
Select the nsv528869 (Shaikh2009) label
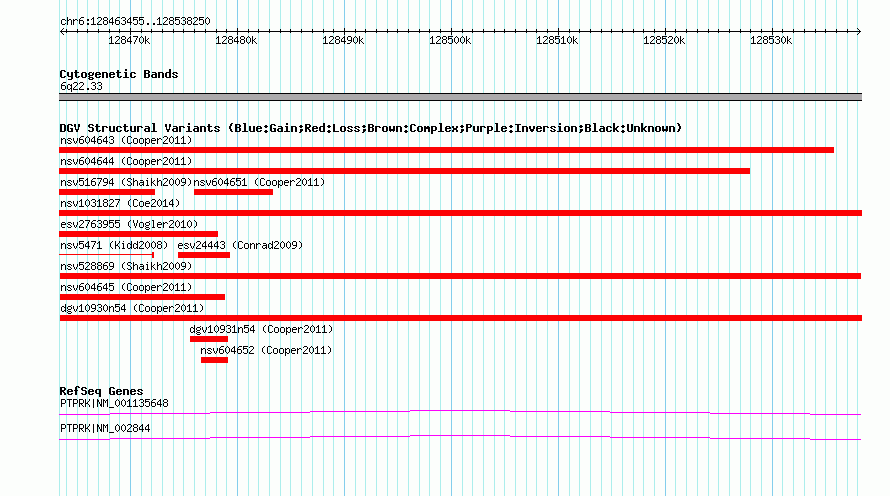tap(126, 266)
